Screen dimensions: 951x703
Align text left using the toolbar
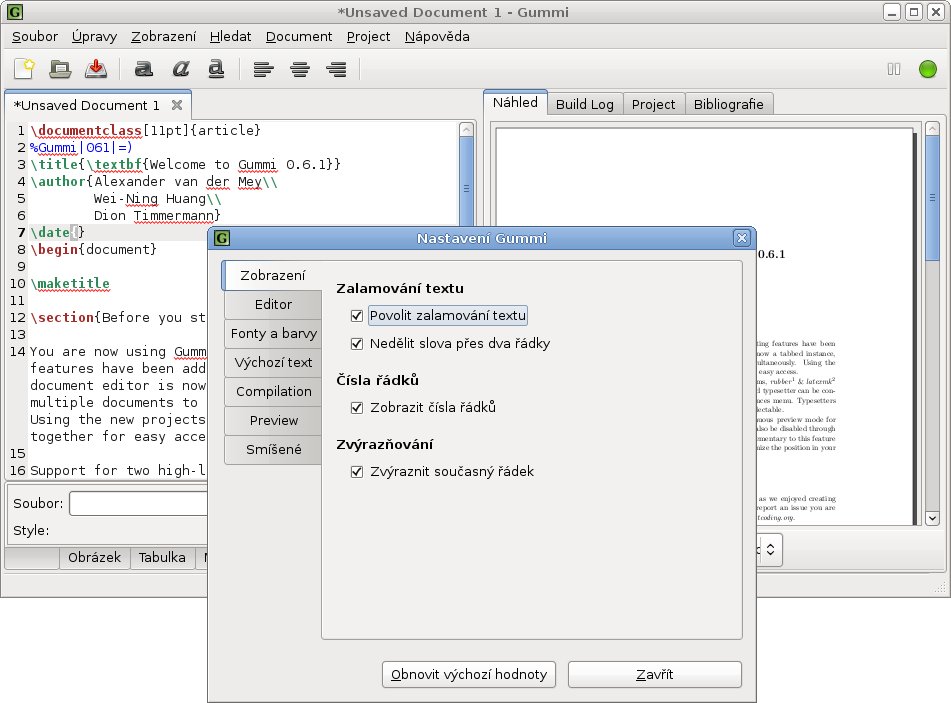263,69
